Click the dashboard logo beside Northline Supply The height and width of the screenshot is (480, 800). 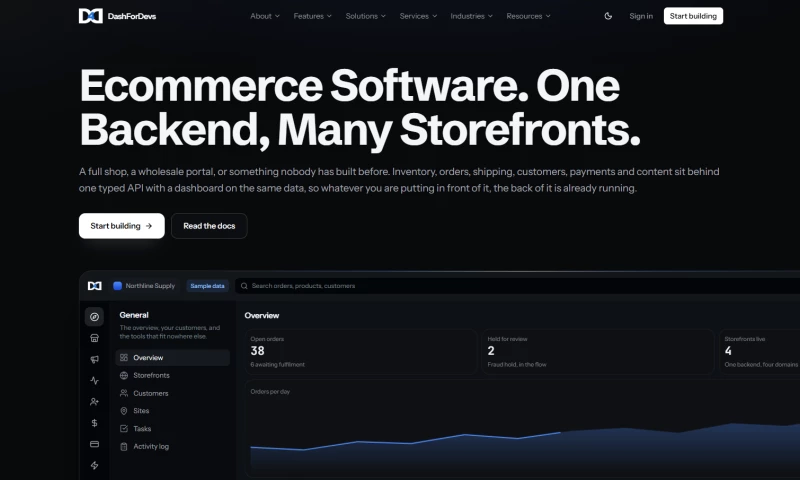click(94, 286)
